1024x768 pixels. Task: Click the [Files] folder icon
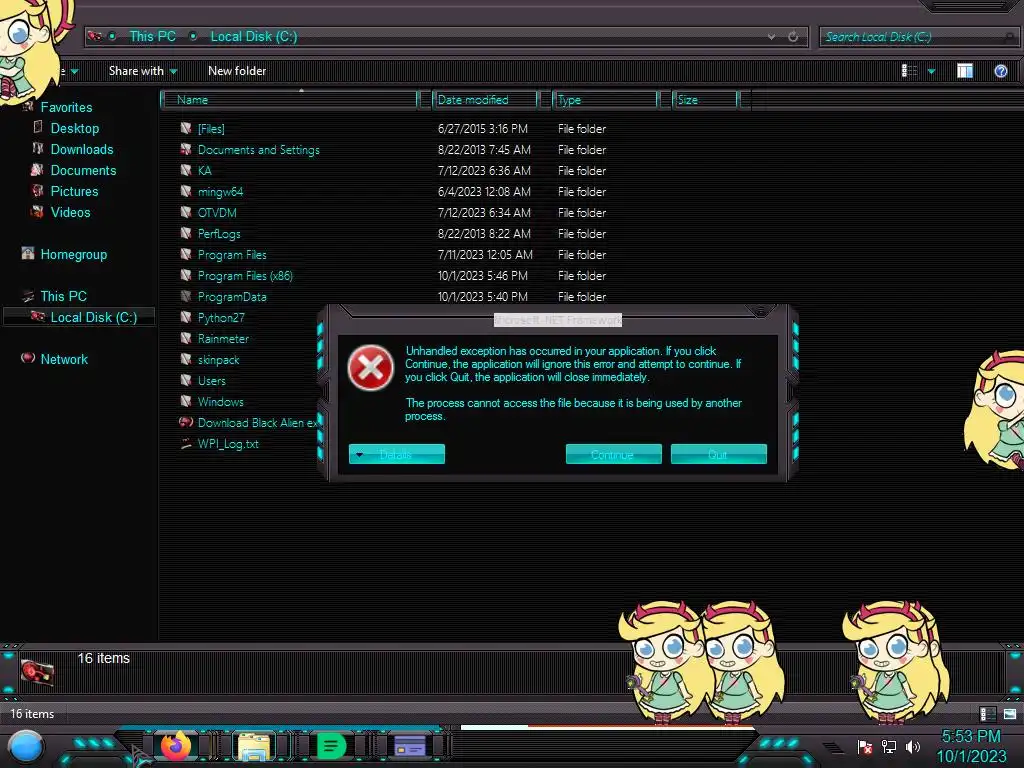pyautogui.click(x=186, y=128)
